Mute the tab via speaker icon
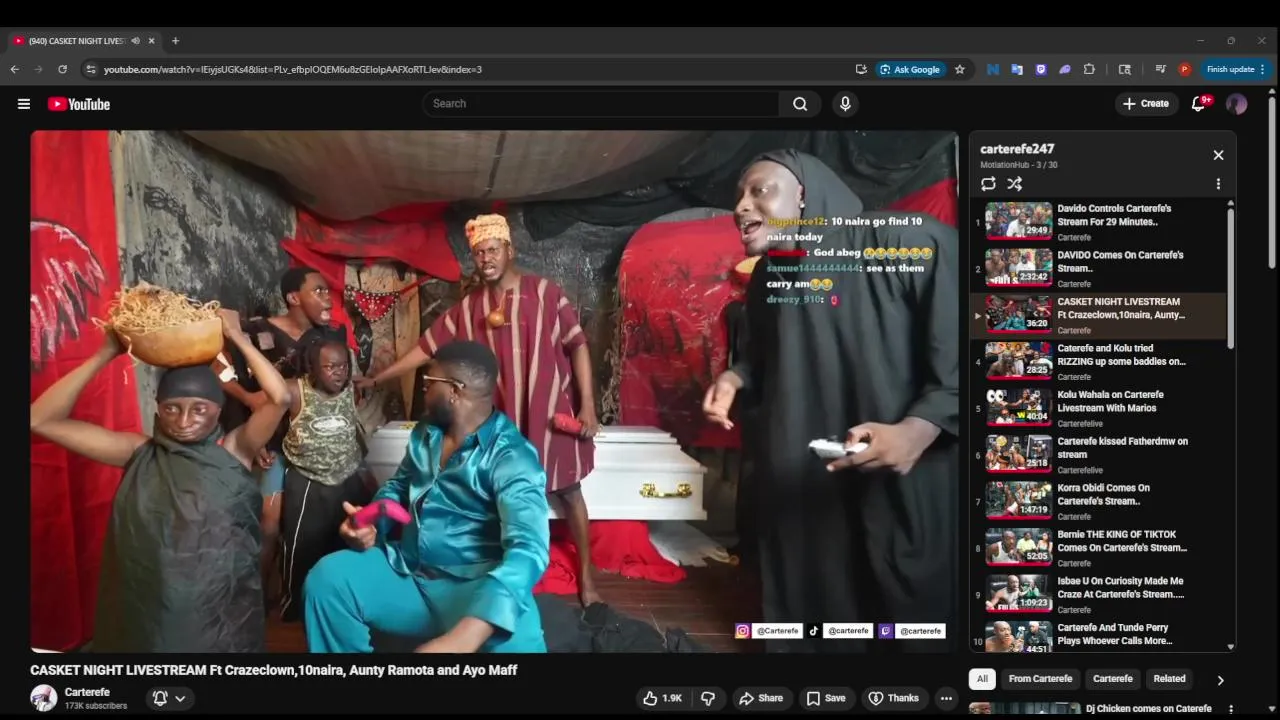 click(x=135, y=41)
